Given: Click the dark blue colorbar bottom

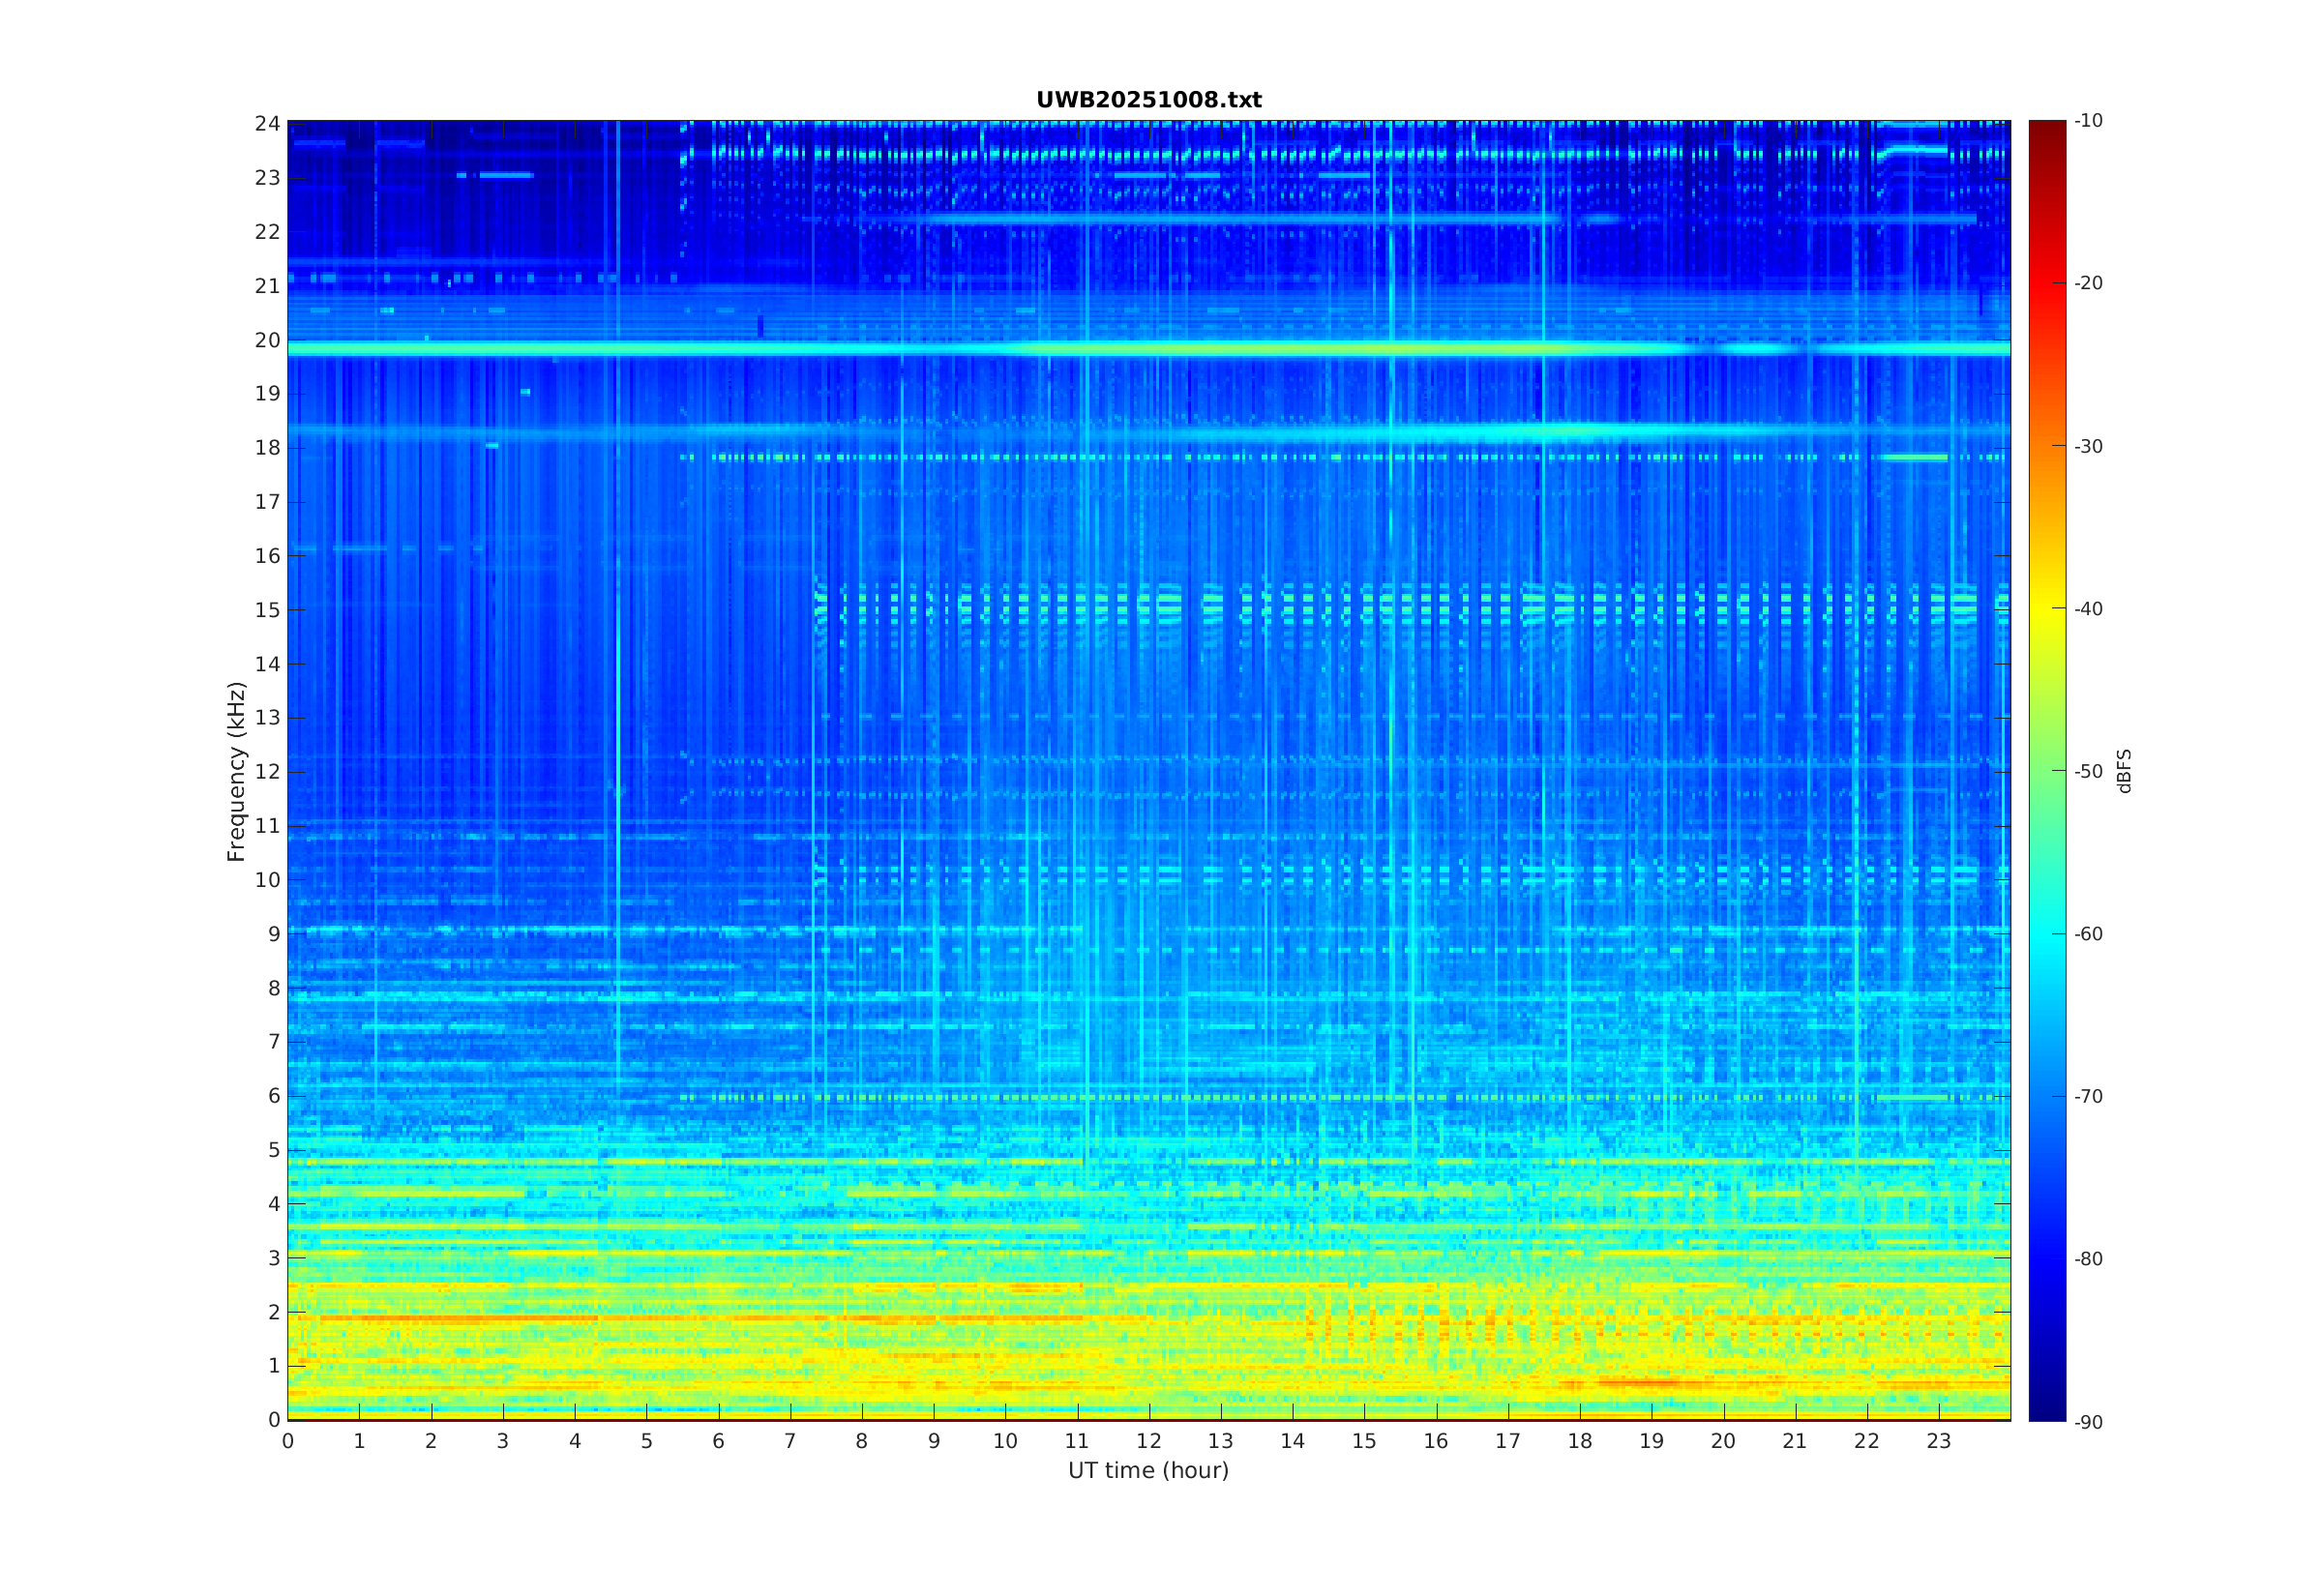Looking at the screenshot, I should [x=2046, y=1405].
